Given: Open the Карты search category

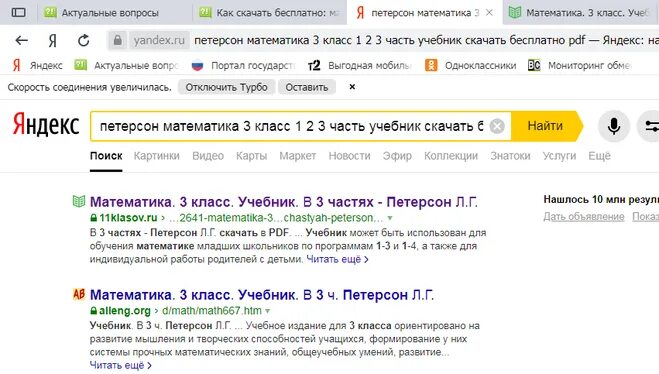Looking at the screenshot, I should coord(251,156).
